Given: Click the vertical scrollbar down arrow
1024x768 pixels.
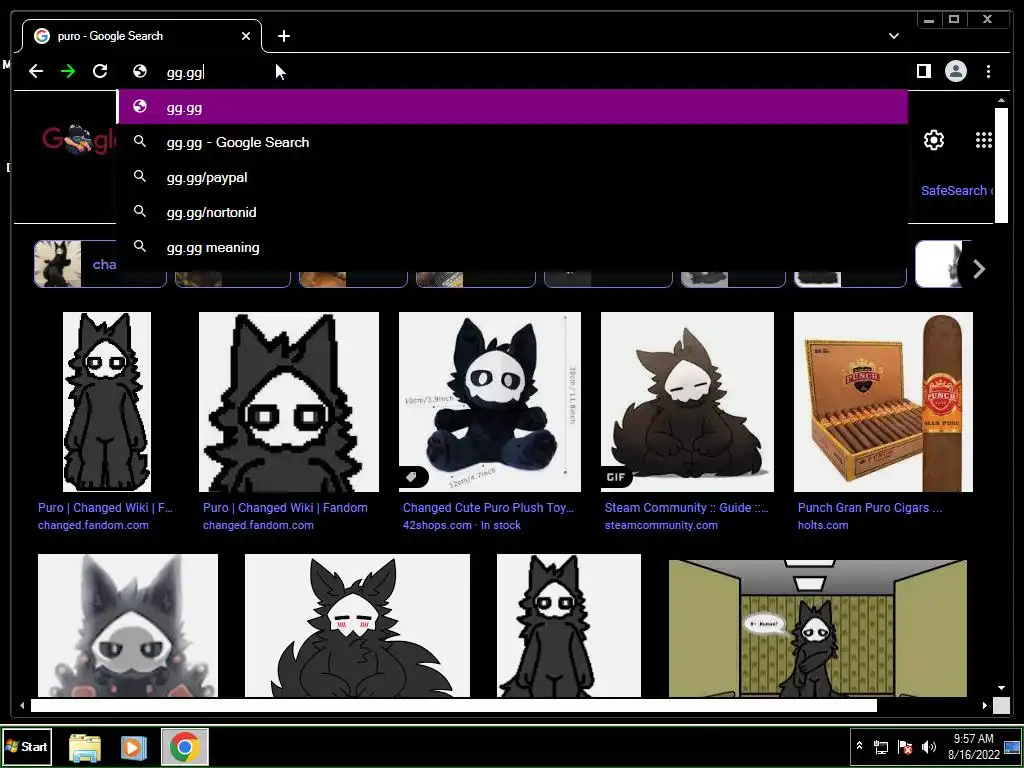Looking at the screenshot, I should [1001, 688].
